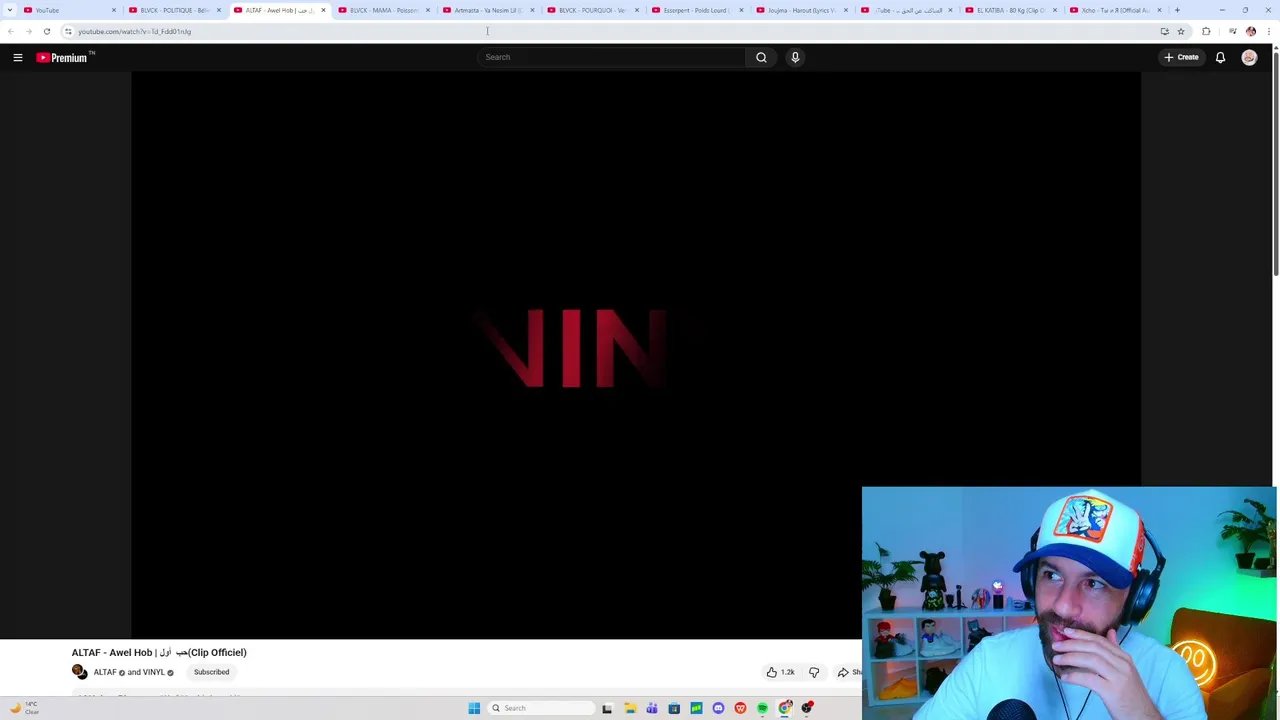Dislike the video with the thumbs-down button
1280x720 pixels.
tap(814, 673)
